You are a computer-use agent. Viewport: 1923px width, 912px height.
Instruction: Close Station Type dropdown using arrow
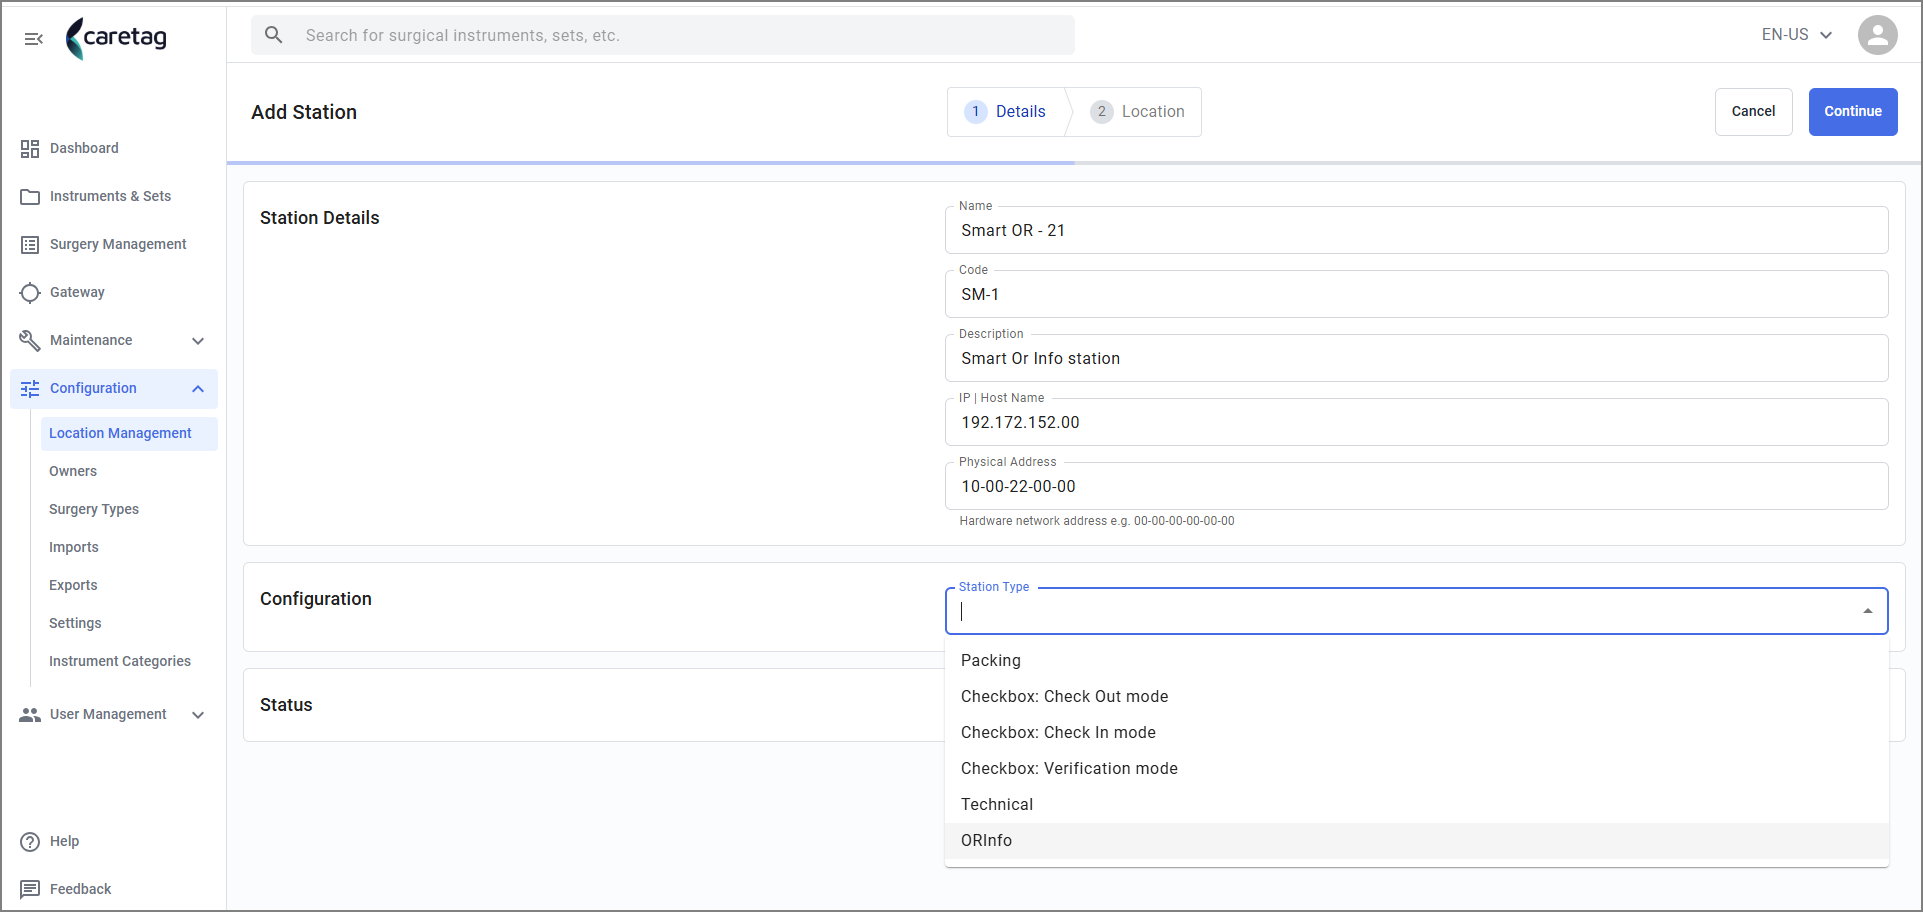tap(1867, 611)
